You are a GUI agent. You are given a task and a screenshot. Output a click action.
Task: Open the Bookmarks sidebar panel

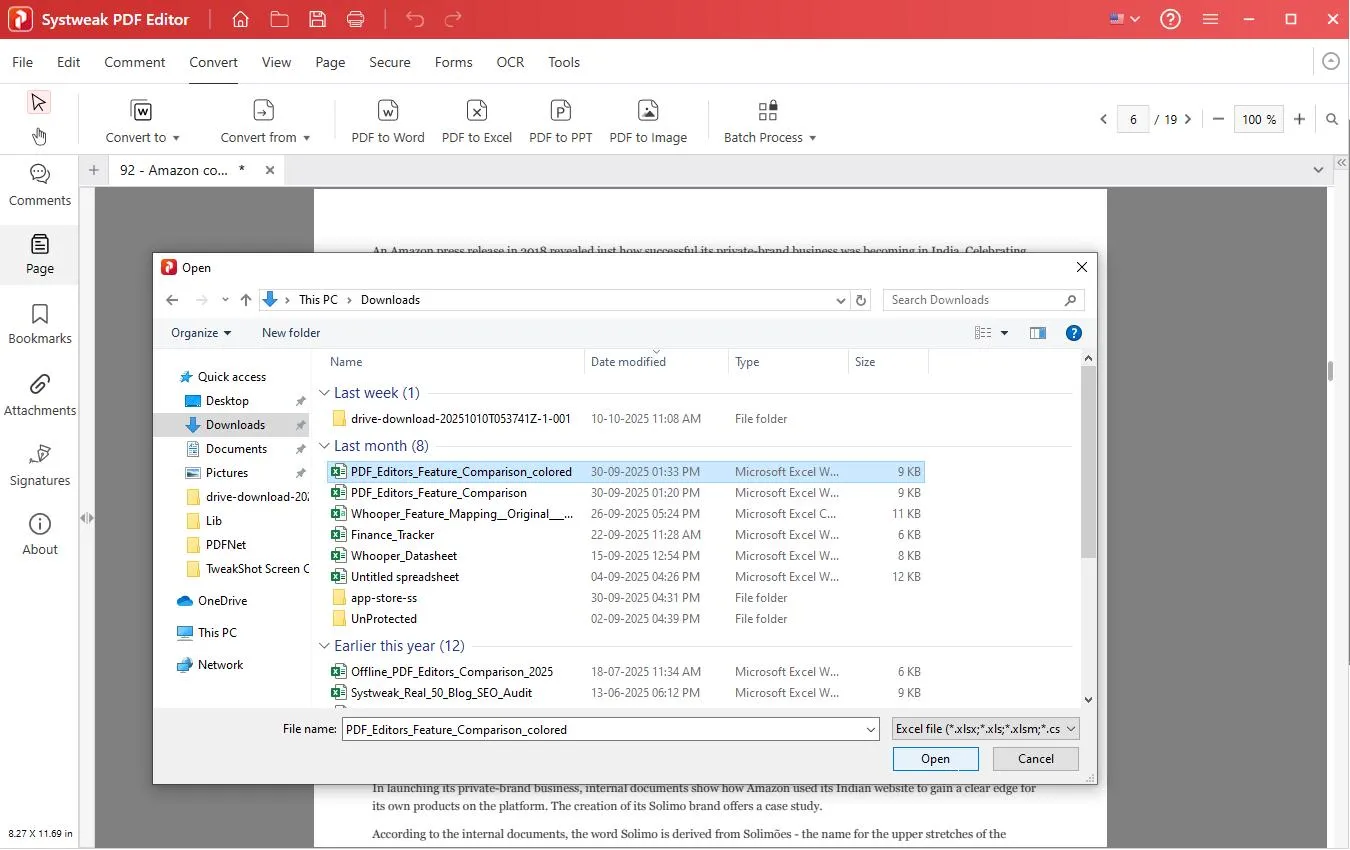click(40, 324)
